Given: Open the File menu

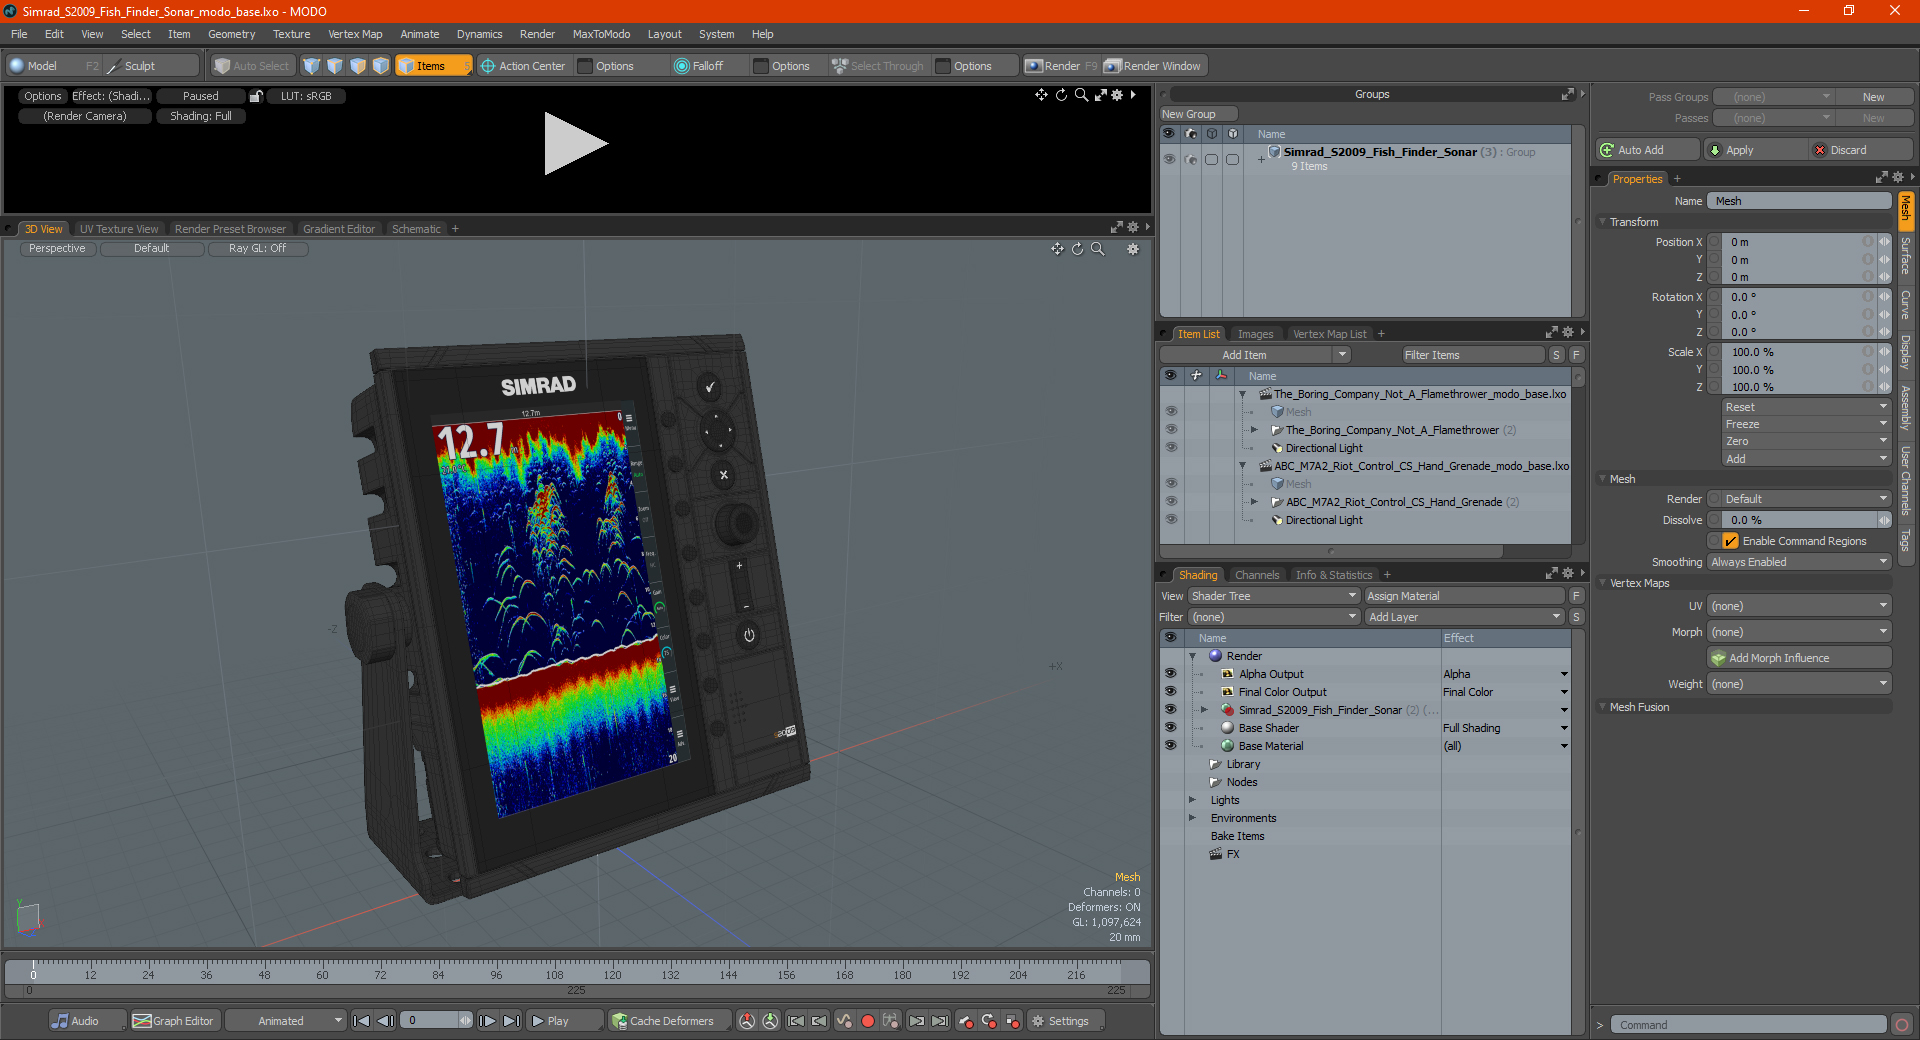Looking at the screenshot, I should pyautogui.click(x=19, y=34).
